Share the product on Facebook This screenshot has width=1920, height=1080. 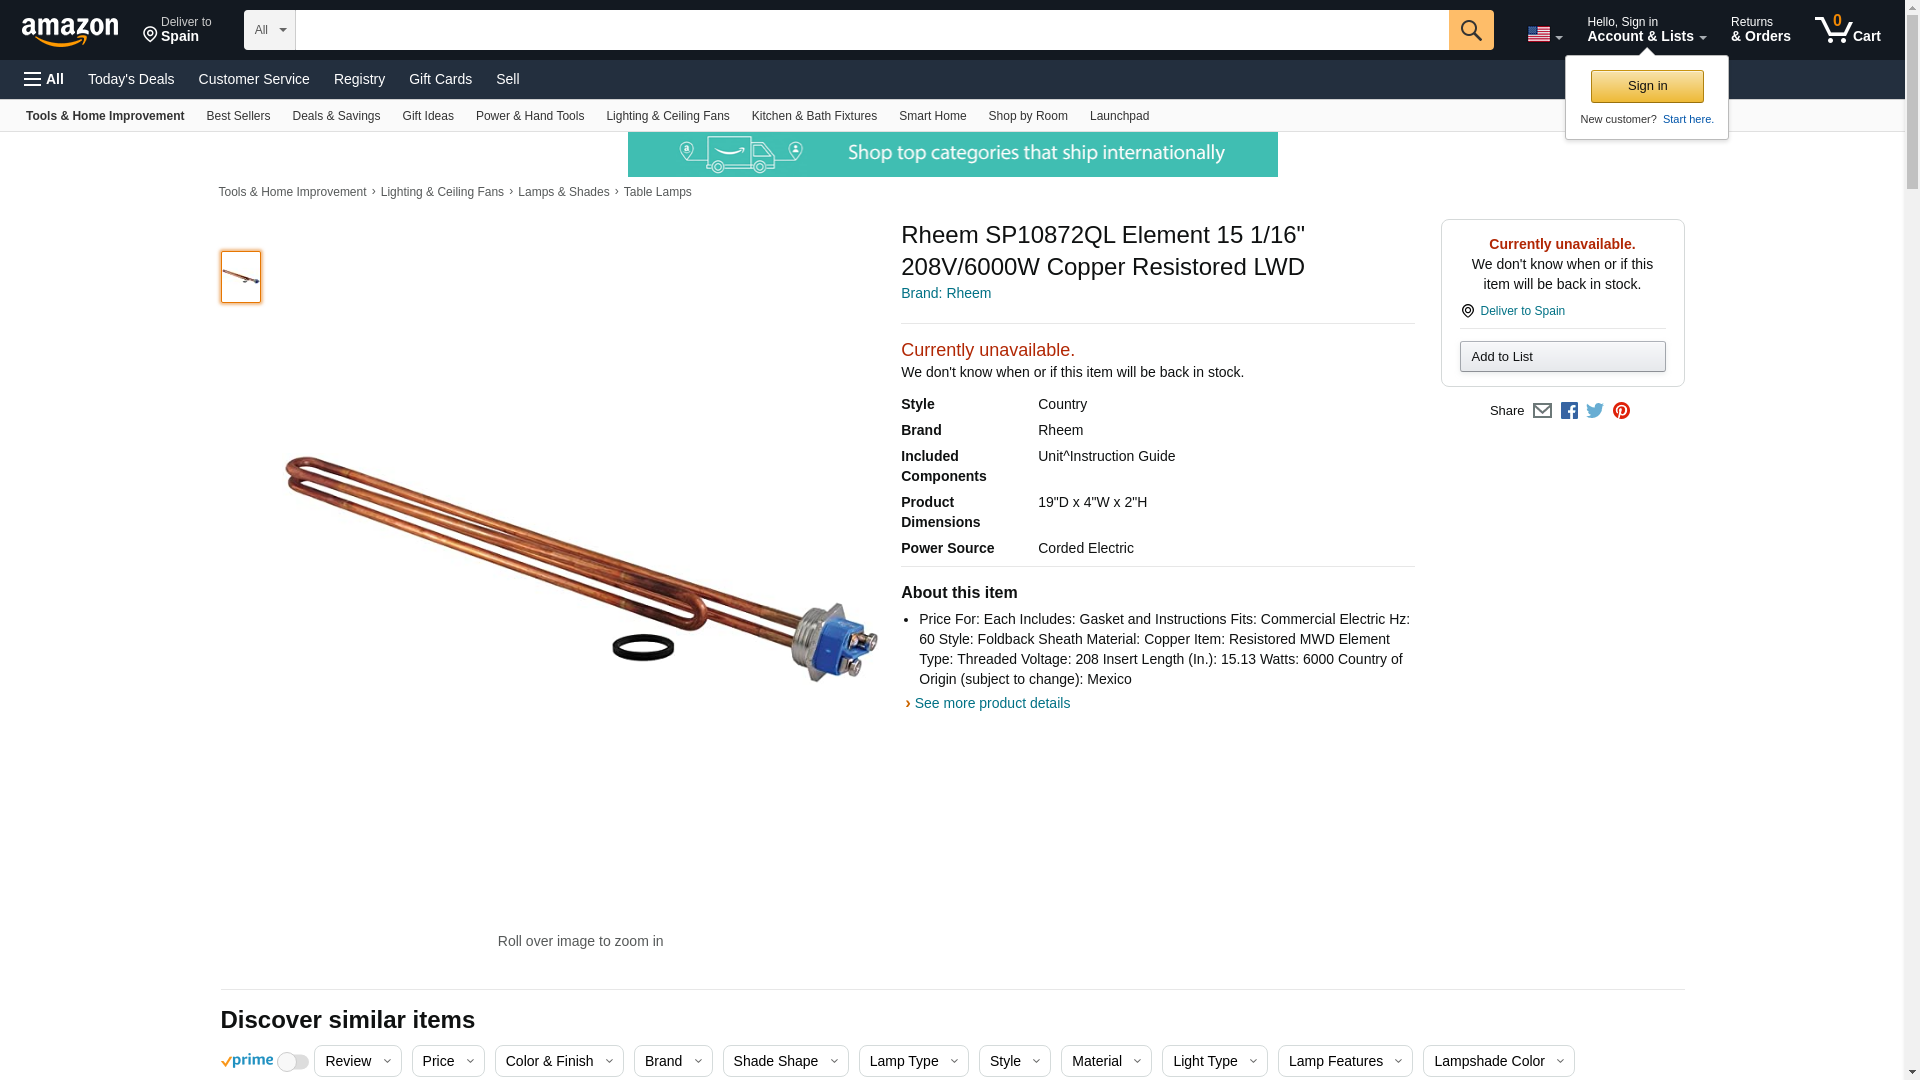(x=1569, y=411)
